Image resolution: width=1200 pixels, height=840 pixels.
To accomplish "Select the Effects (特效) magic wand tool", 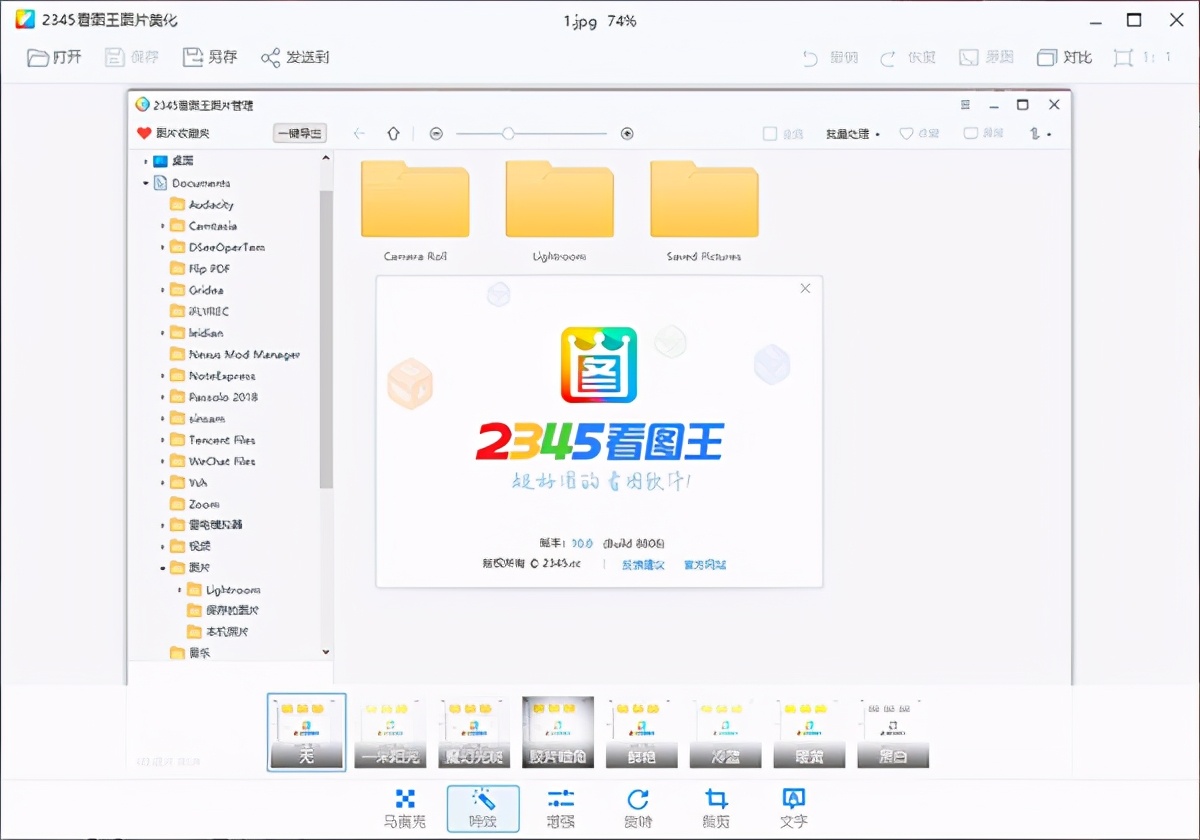I will [481, 808].
